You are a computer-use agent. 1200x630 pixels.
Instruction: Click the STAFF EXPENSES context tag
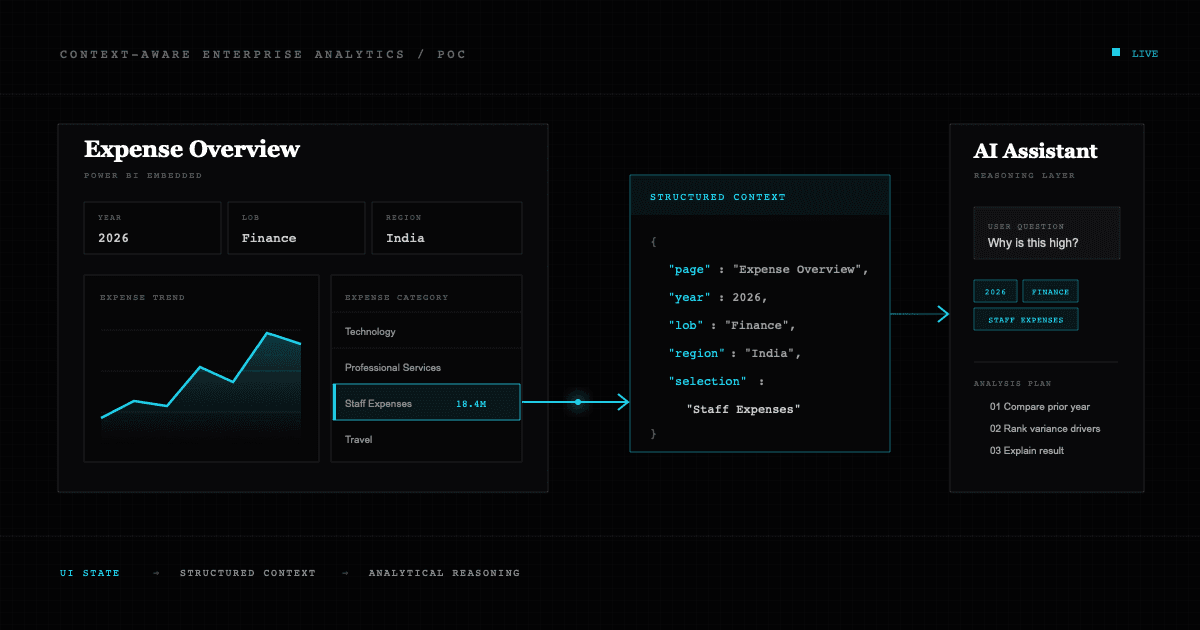1026,320
